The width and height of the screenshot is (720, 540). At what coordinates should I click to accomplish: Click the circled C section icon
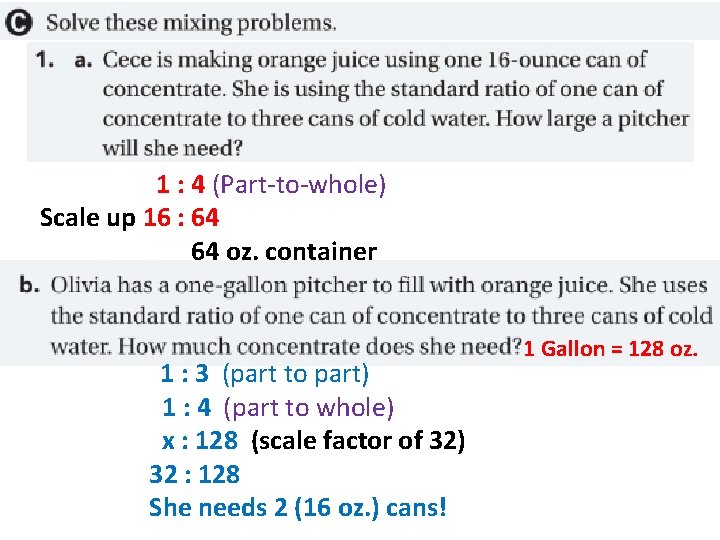(19, 23)
